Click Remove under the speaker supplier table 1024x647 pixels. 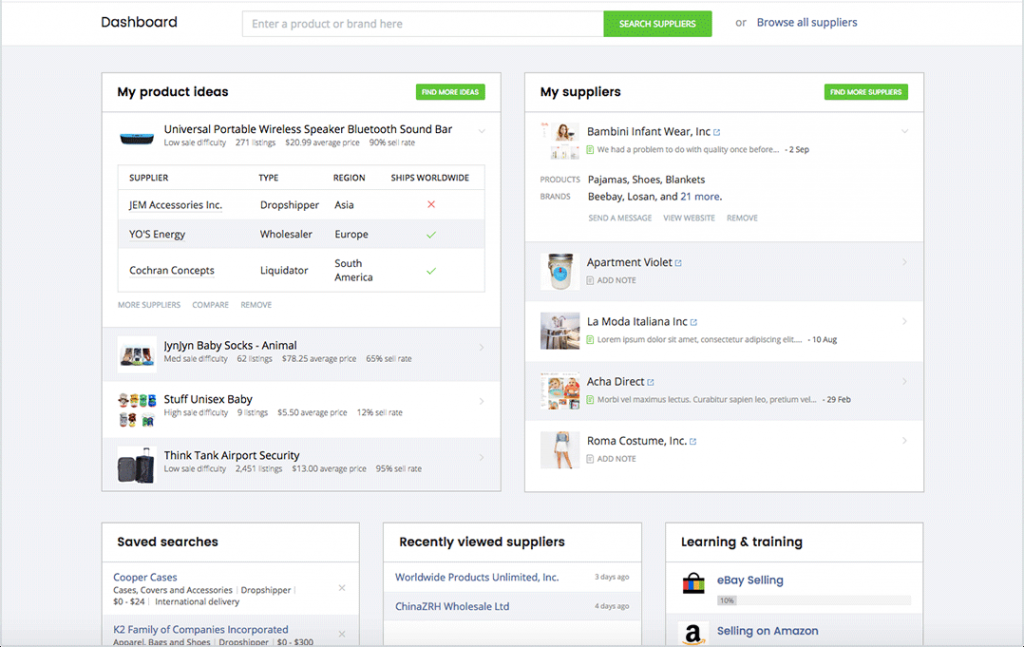[x=256, y=305]
